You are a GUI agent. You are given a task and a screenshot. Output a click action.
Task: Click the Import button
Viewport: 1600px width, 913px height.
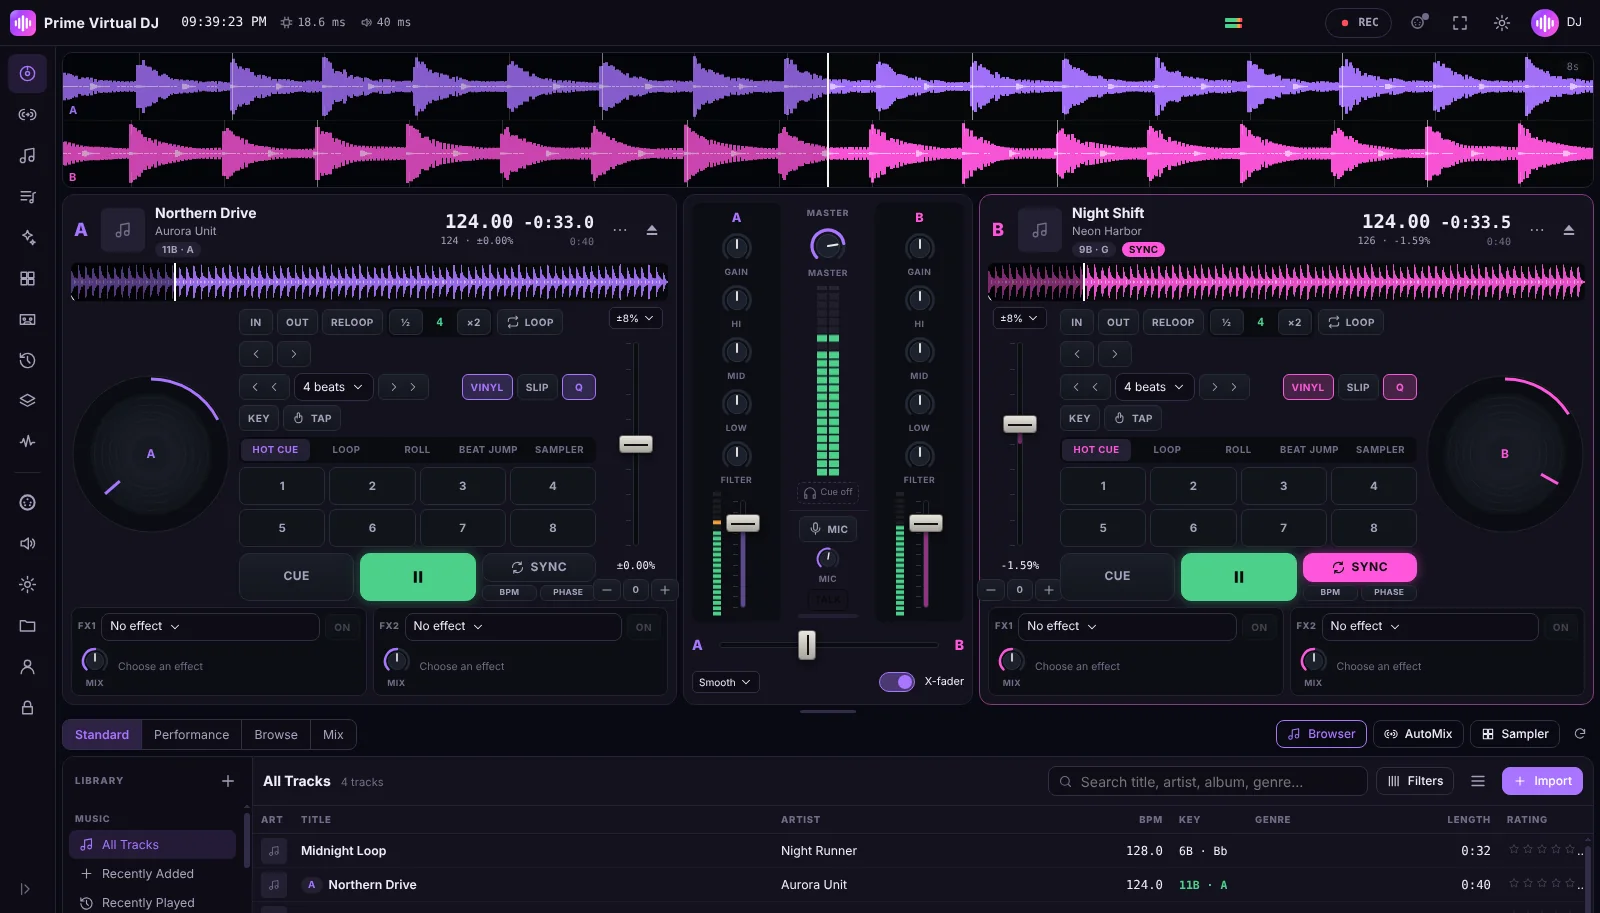coord(1542,781)
